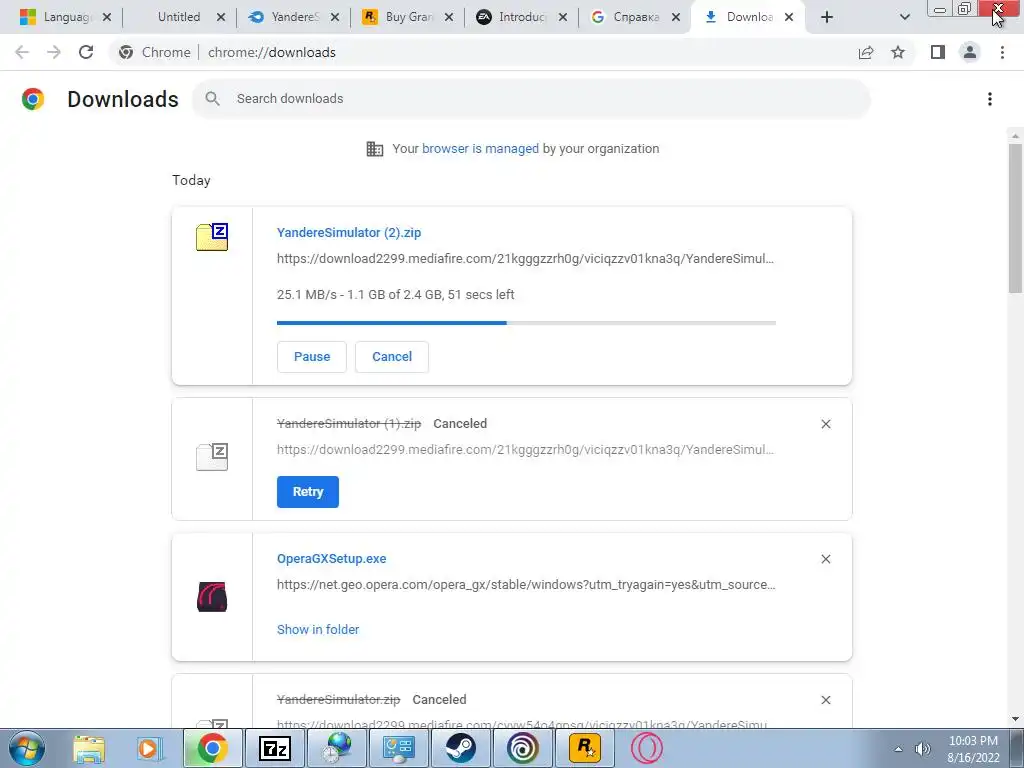Cancel the YandereSimulator (2).zip download
The height and width of the screenshot is (768, 1024).
point(392,357)
